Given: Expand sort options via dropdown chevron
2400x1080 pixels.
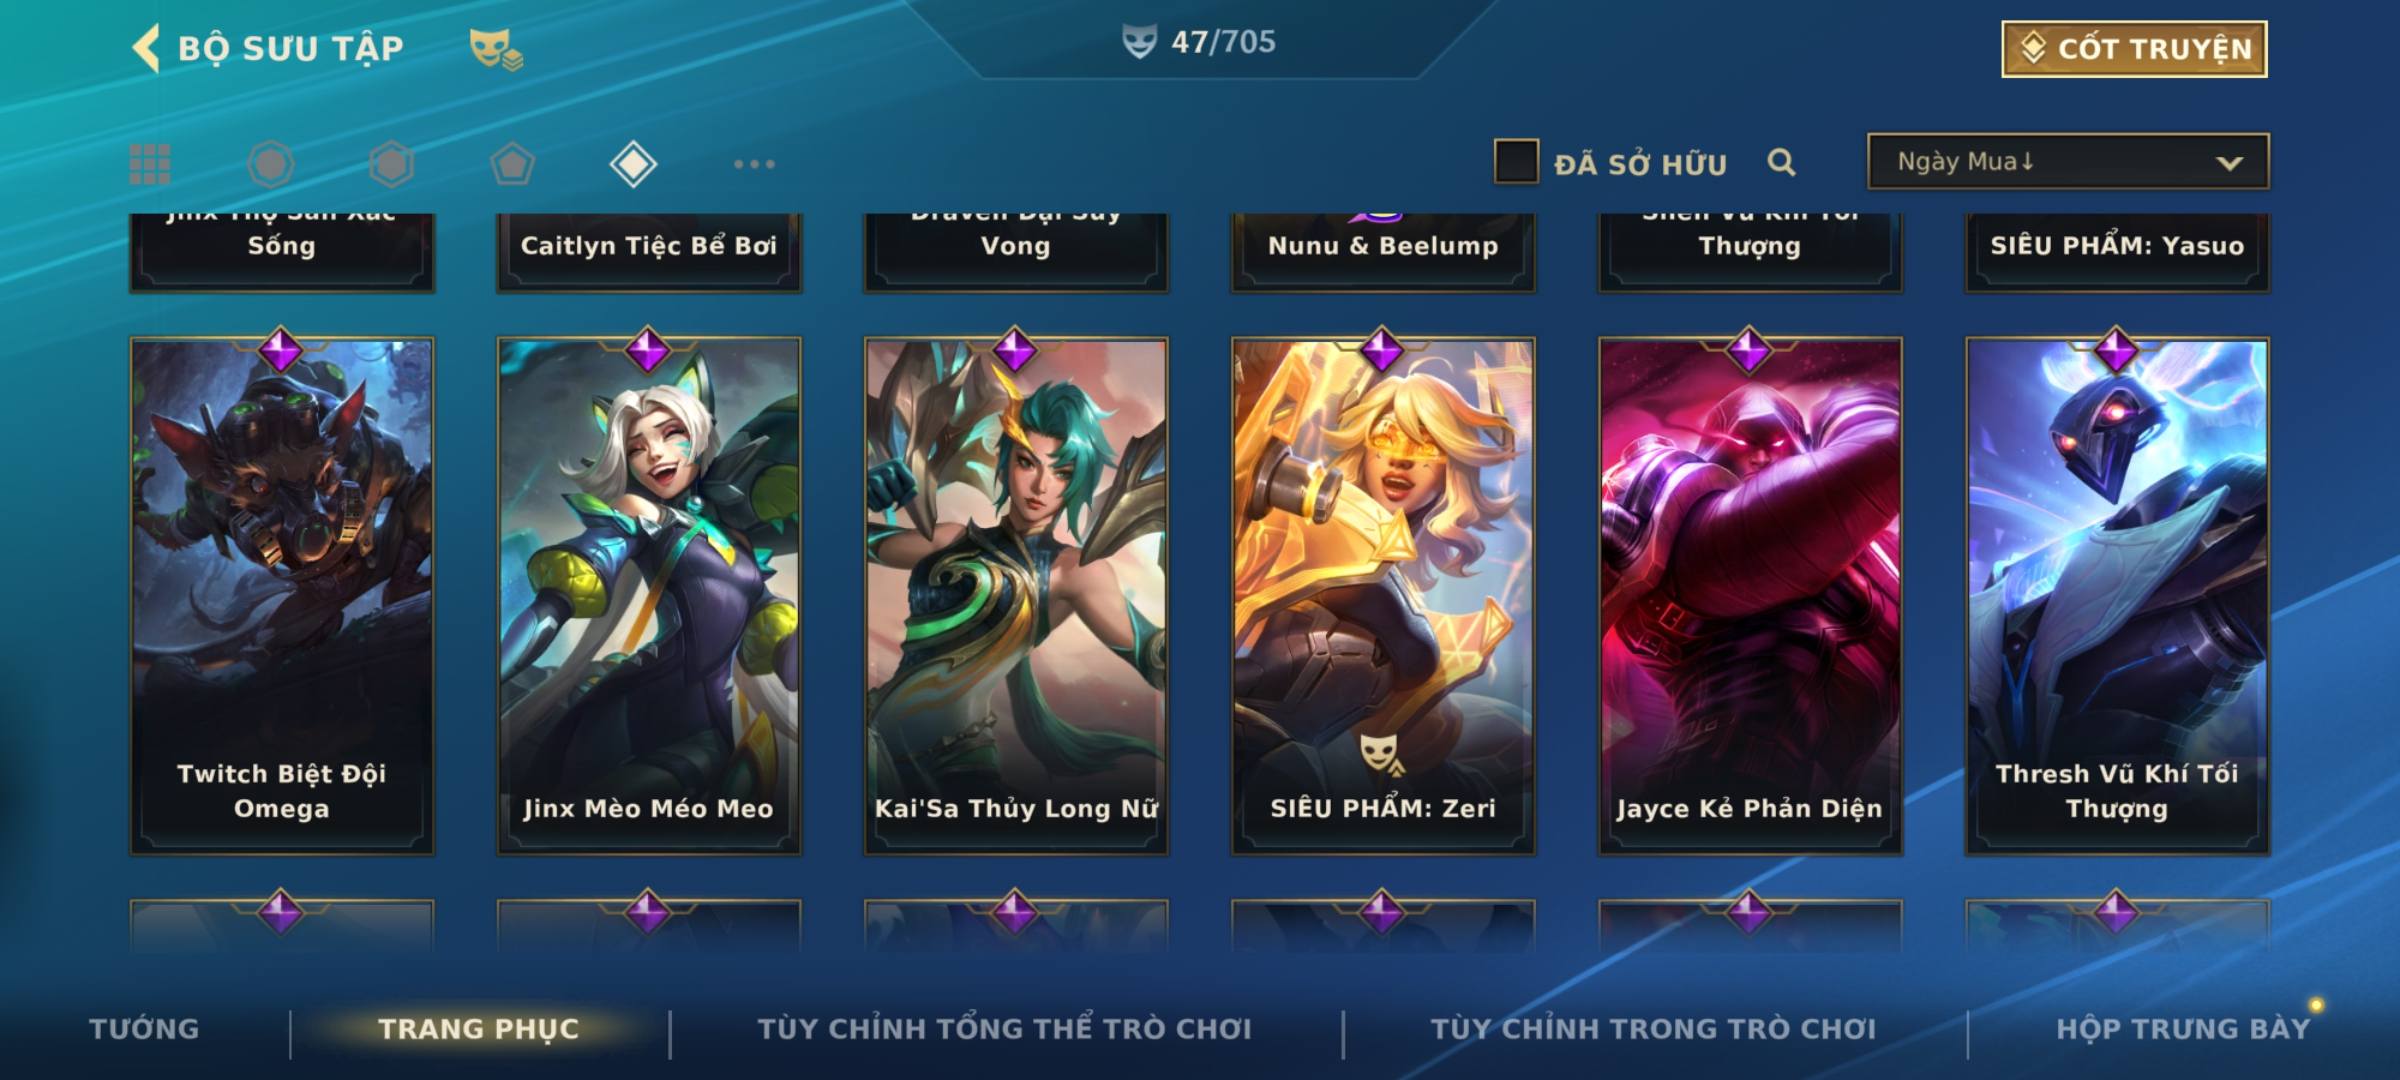Looking at the screenshot, I should pyautogui.click(x=2229, y=163).
